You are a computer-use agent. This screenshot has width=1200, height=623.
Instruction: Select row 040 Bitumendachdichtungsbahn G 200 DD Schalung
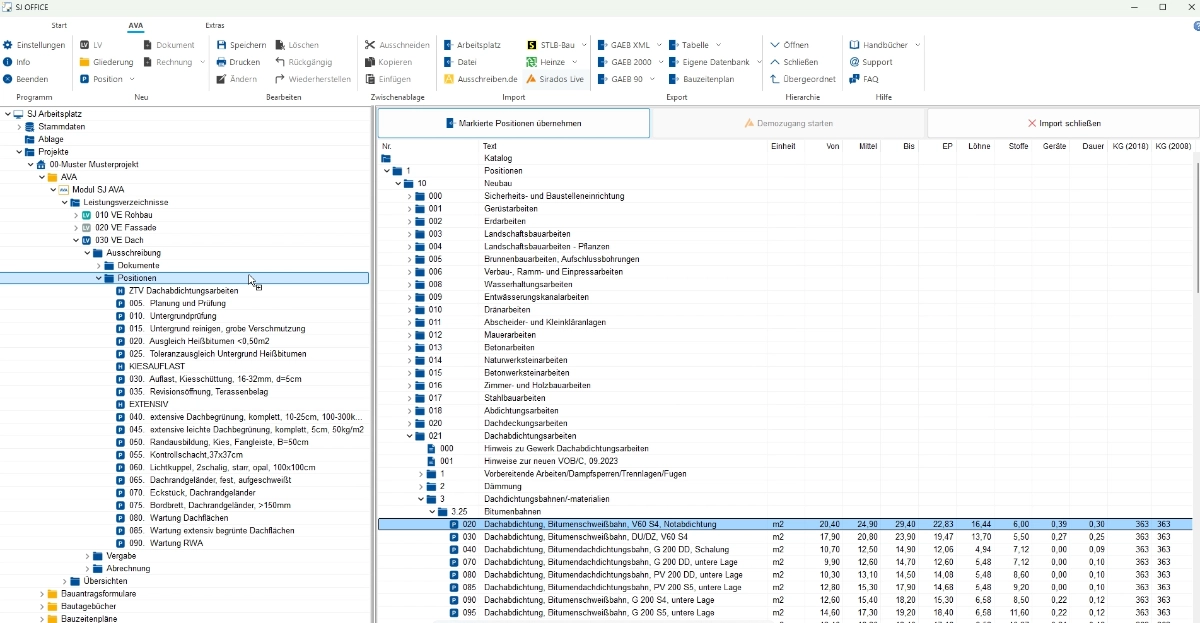[x=600, y=550]
